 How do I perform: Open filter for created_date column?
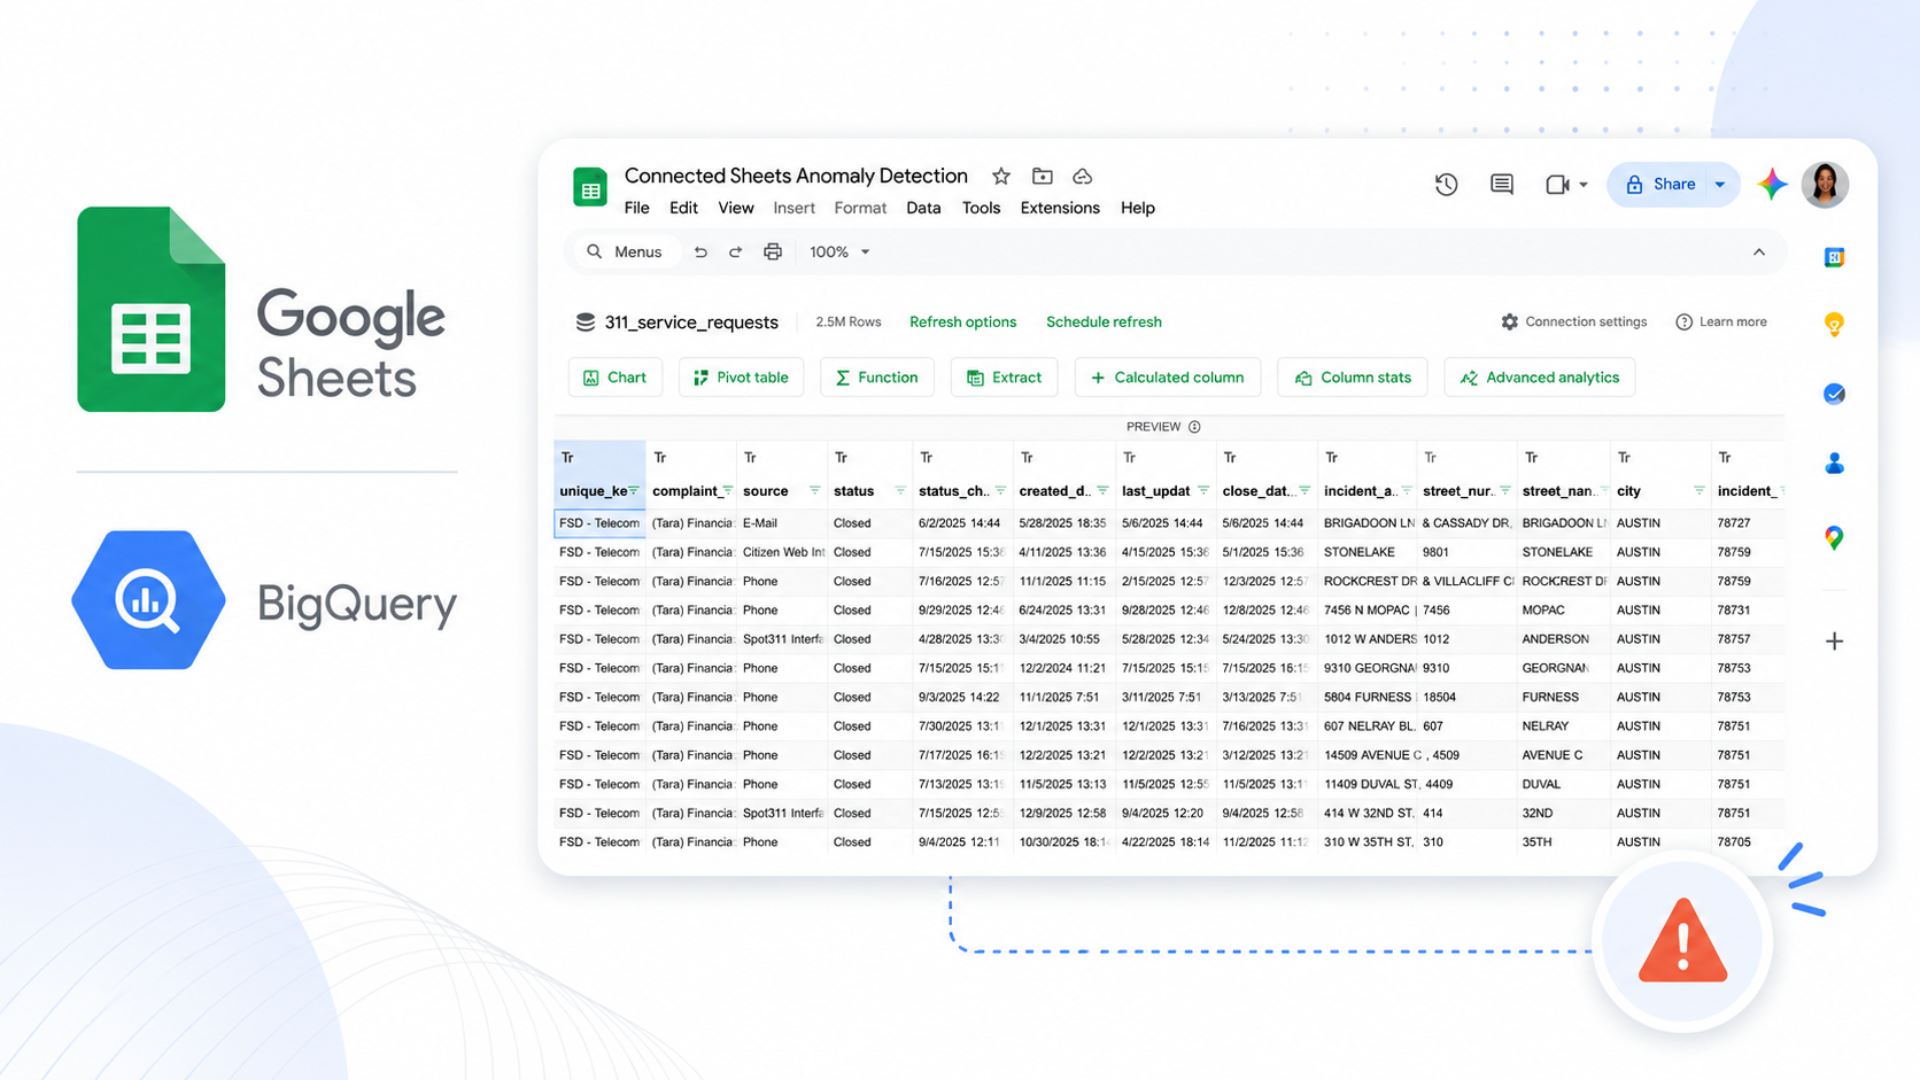pos(1103,491)
